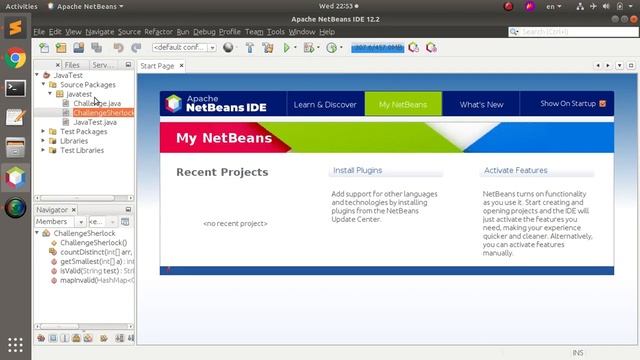Click the Navigator icon beside filter dropdown

125,222
